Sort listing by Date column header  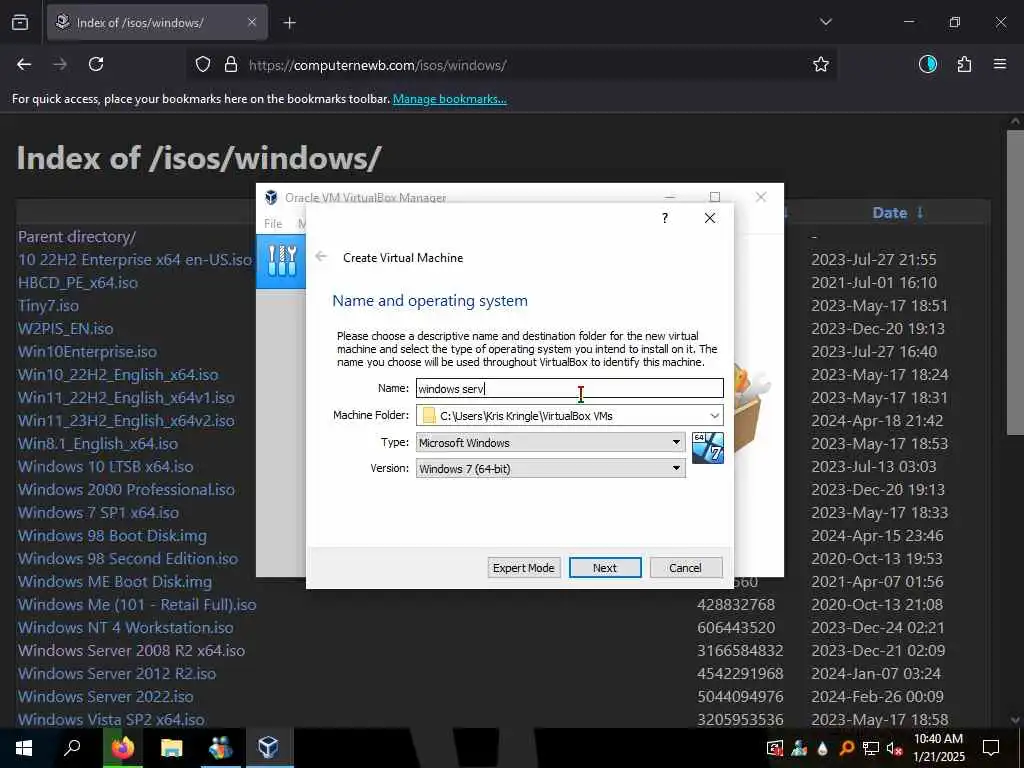point(889,213)
